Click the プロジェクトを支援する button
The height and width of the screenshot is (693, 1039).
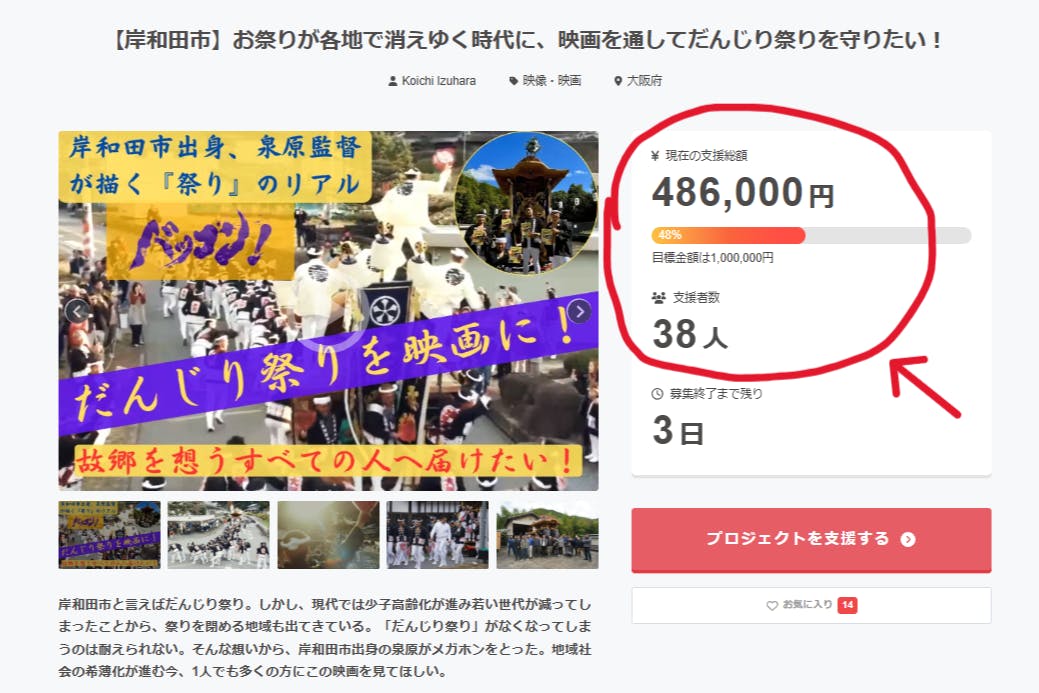pos(811,540)
